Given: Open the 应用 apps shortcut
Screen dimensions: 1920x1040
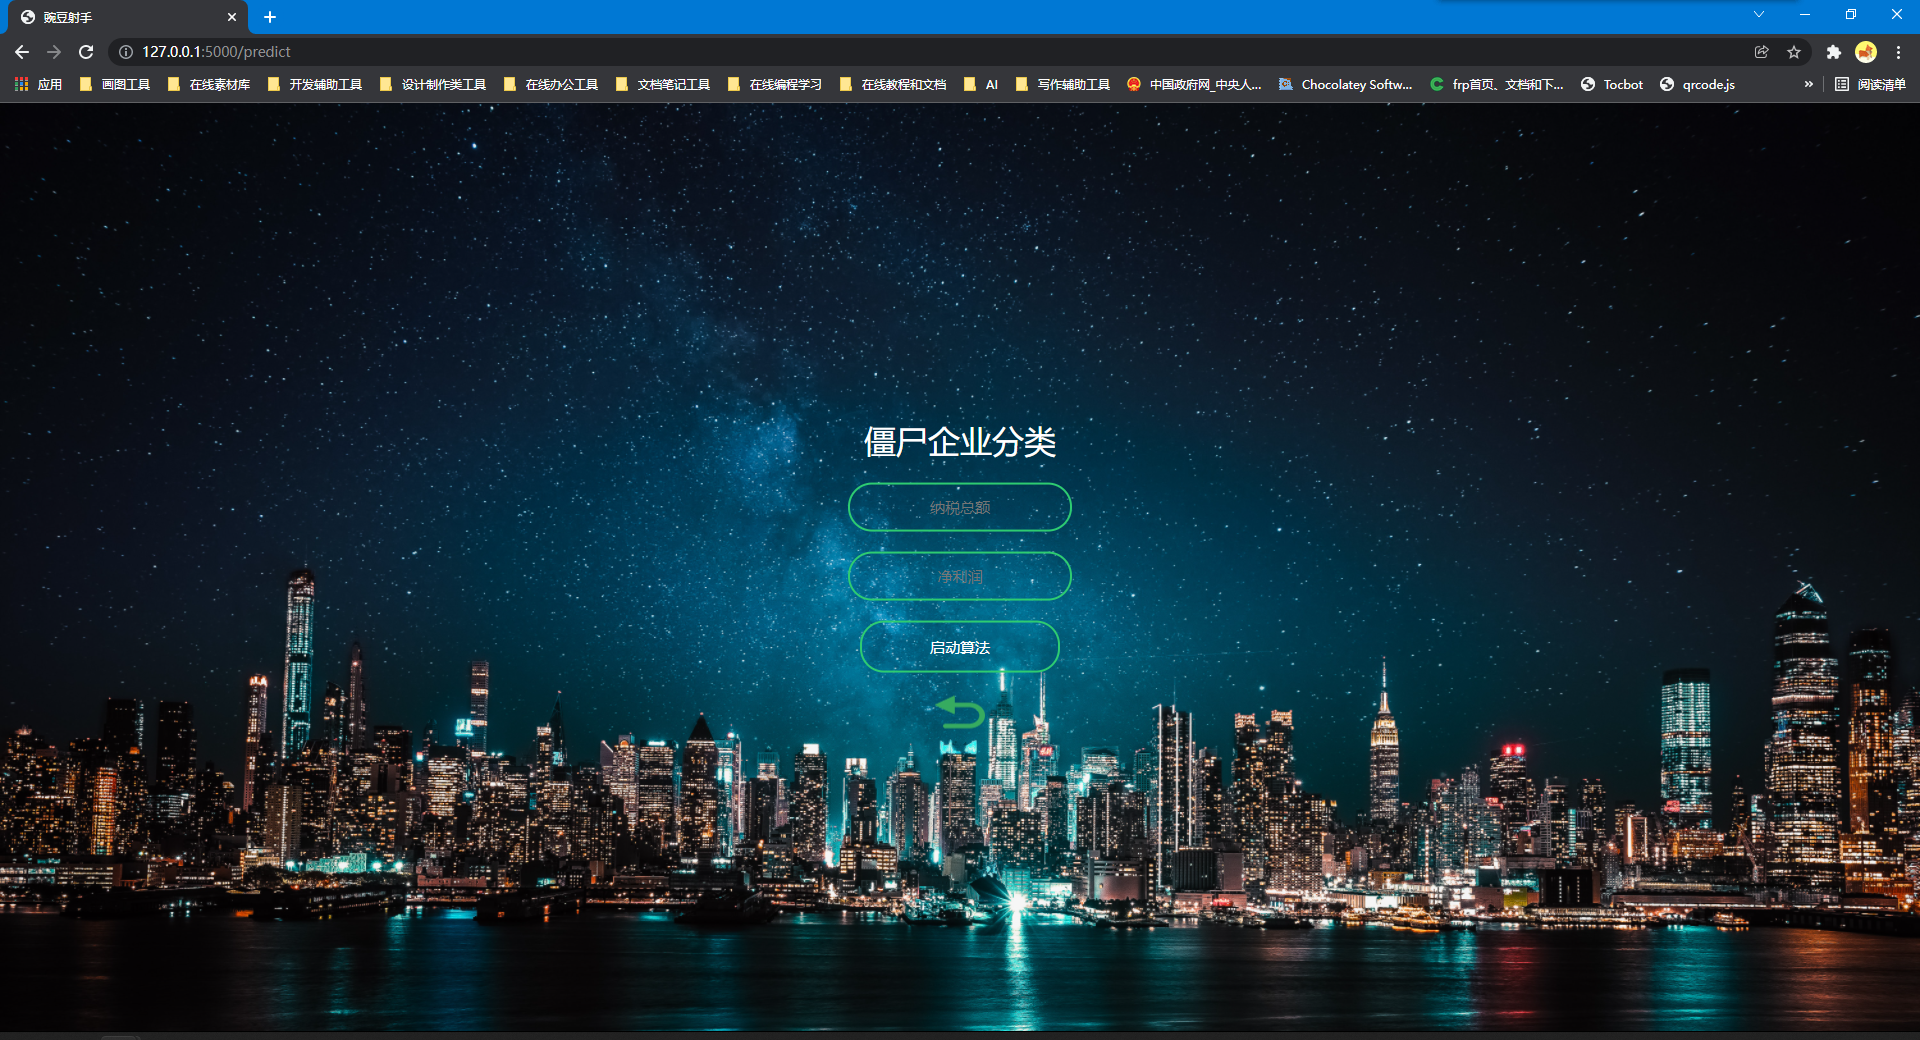Looking at the screenshot, I should point(38,84).
